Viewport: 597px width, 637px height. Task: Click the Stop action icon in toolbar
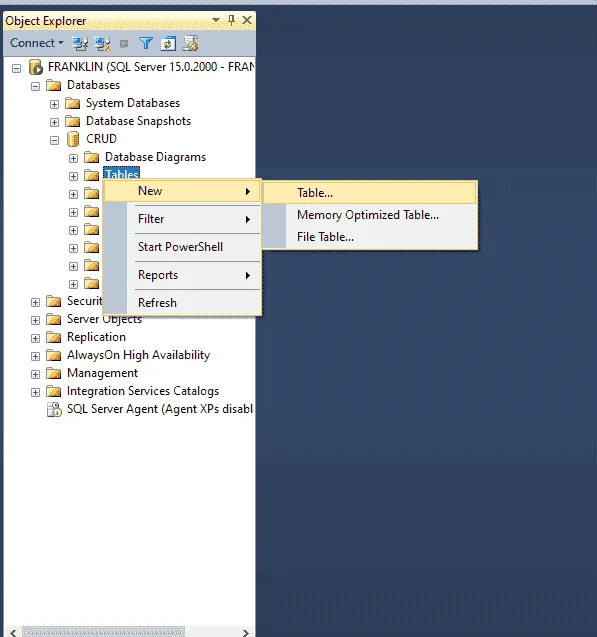(x=124, y=44)
